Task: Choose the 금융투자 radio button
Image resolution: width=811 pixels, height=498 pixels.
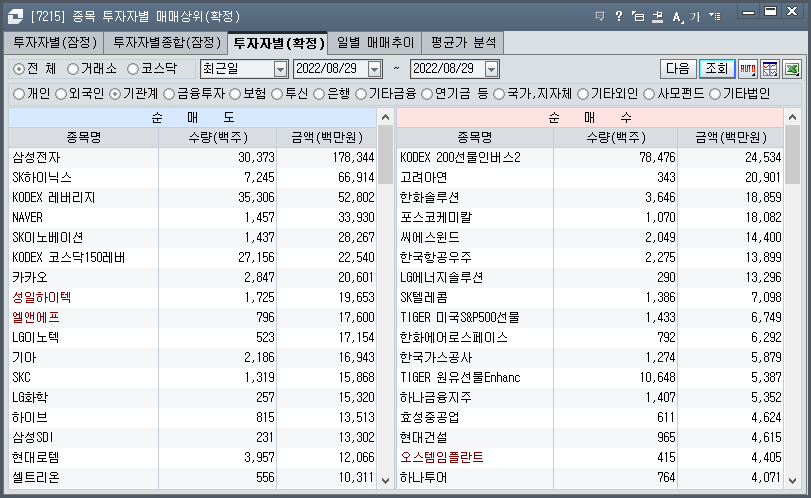Action: 169,94
